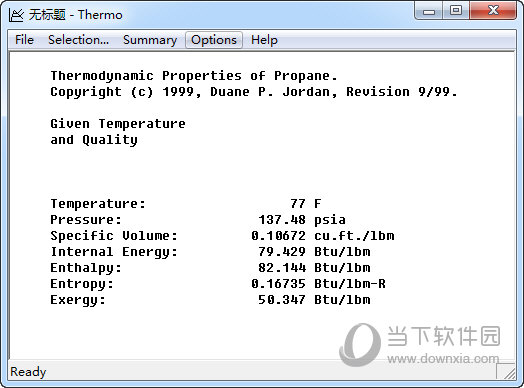Image resolution: width=524 pixels, height=388 pixels.
Task: Click the 'Pressure:' label
Action: pos(86,220)
